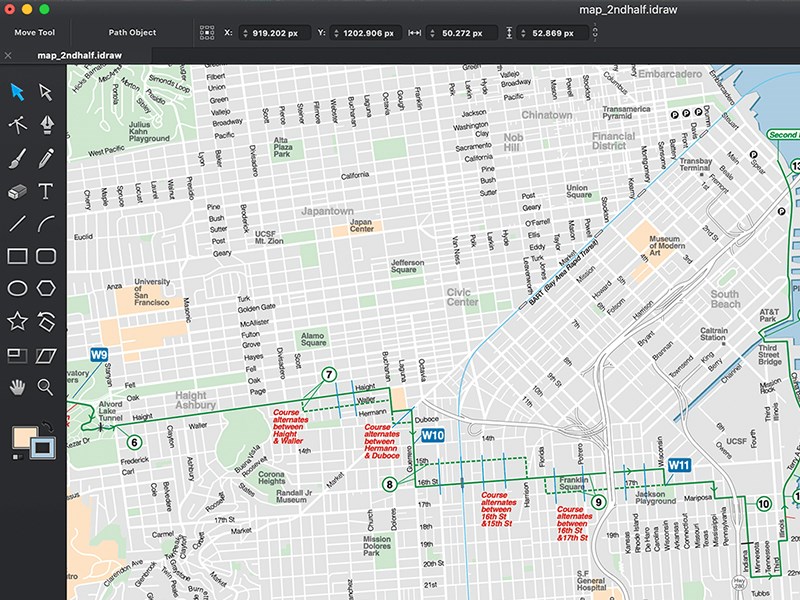Select the Brush tool
This screenshot has width=800, height=600.
pos(17,158)
